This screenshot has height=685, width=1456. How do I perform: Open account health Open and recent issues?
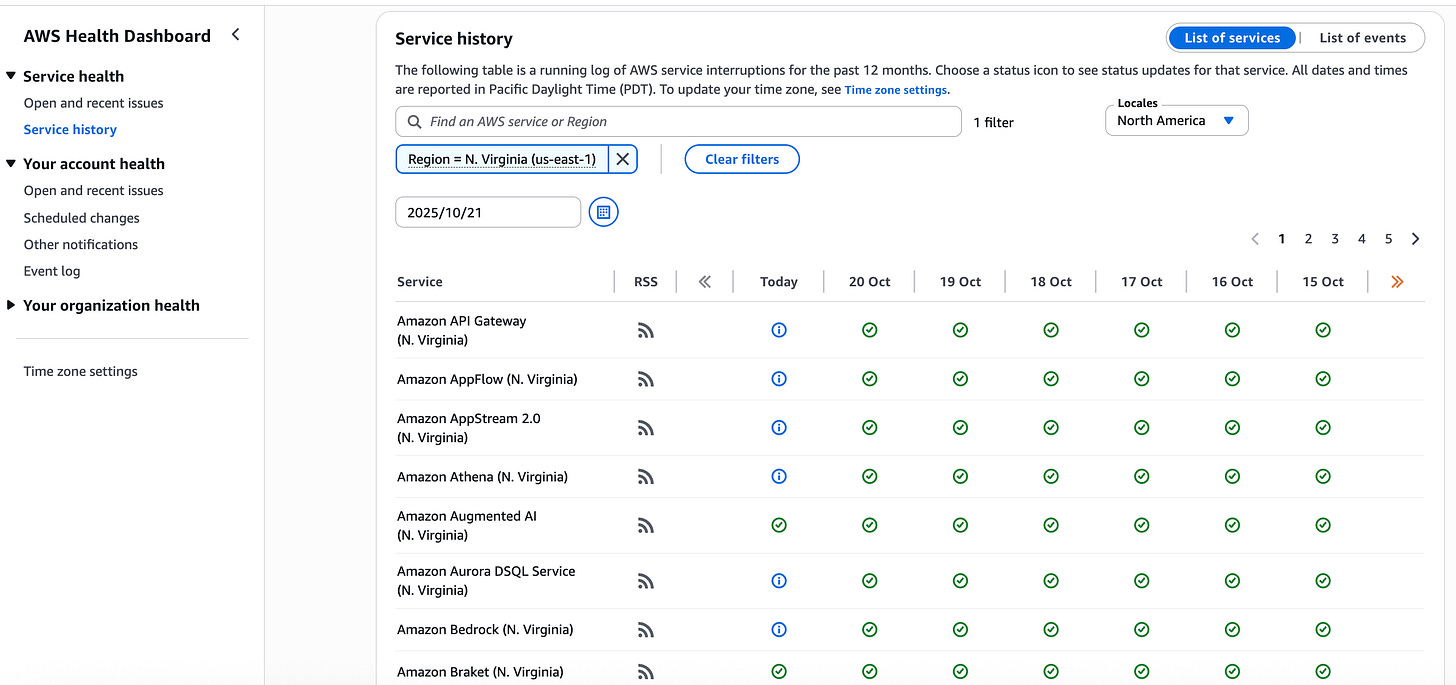94,190
